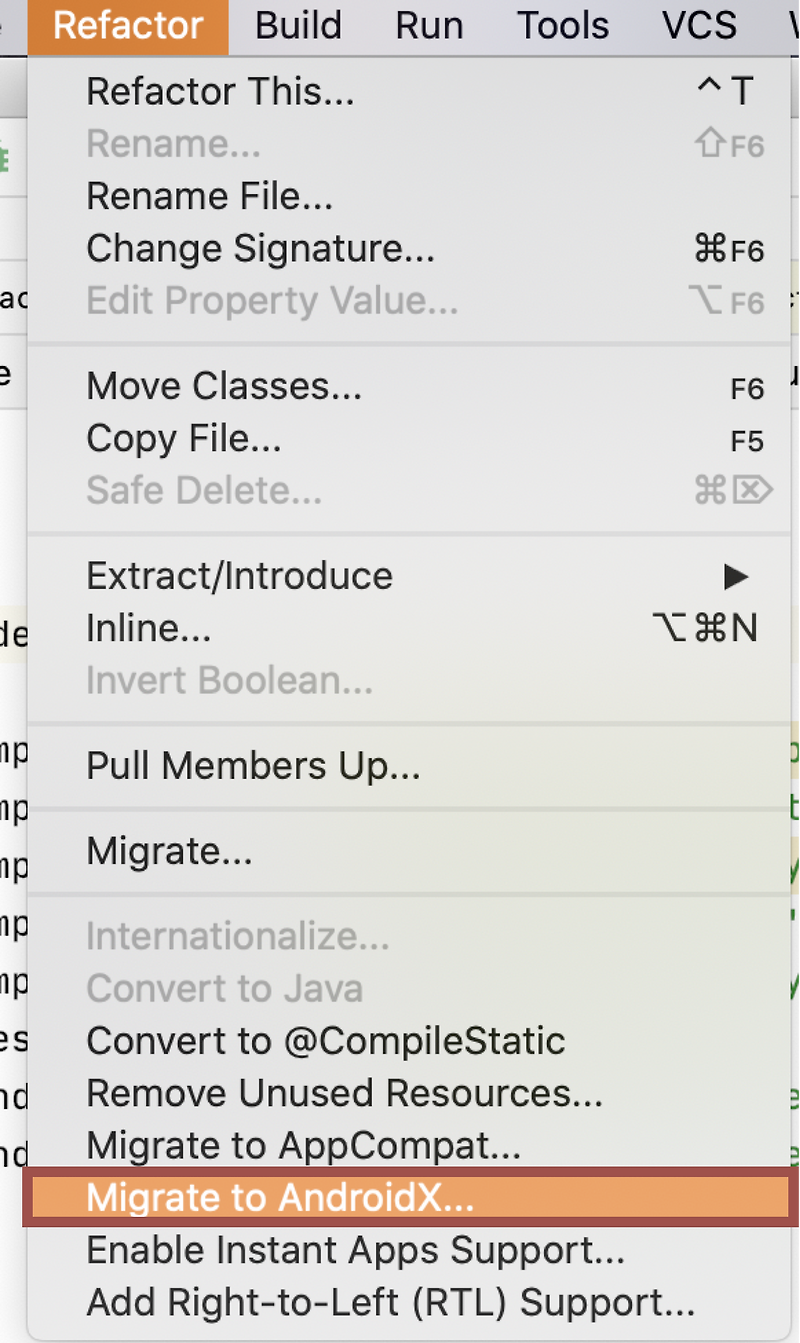Select Copy File

(x=182, y=438)
